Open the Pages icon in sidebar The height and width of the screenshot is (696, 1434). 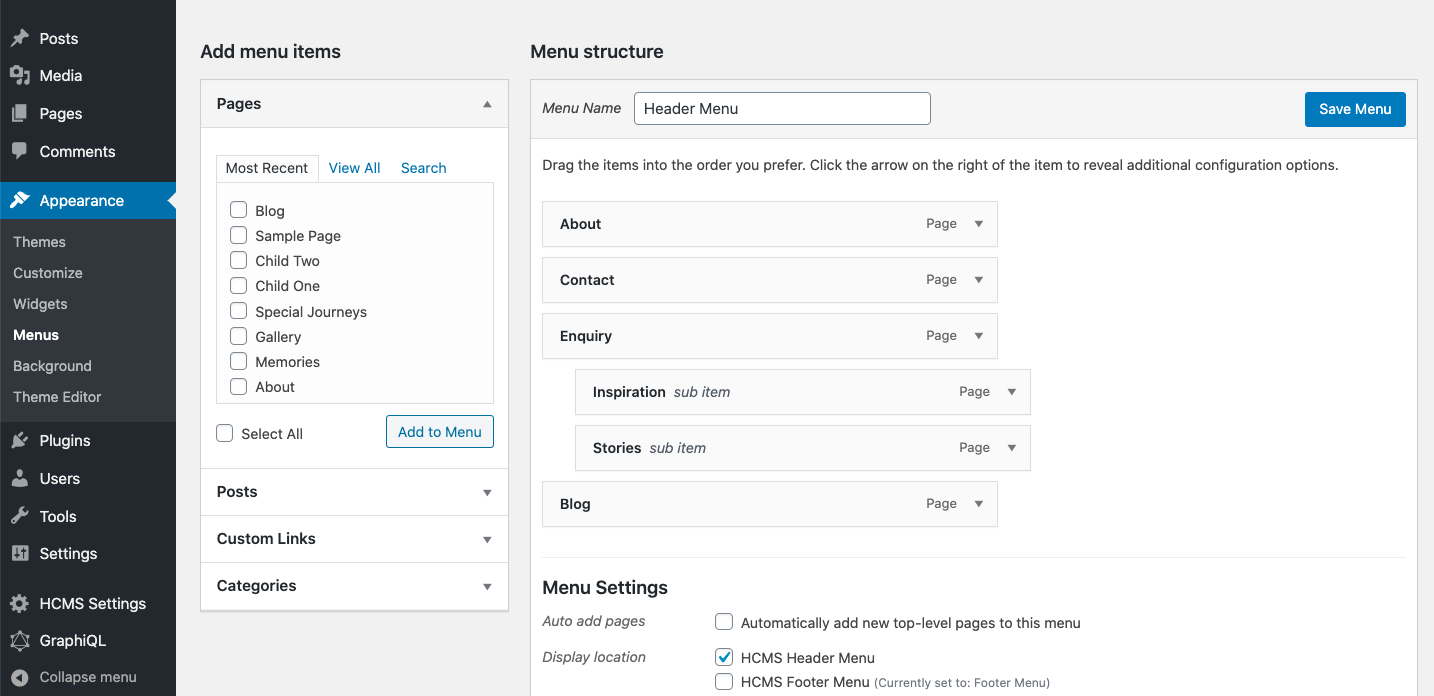(19, 114)
